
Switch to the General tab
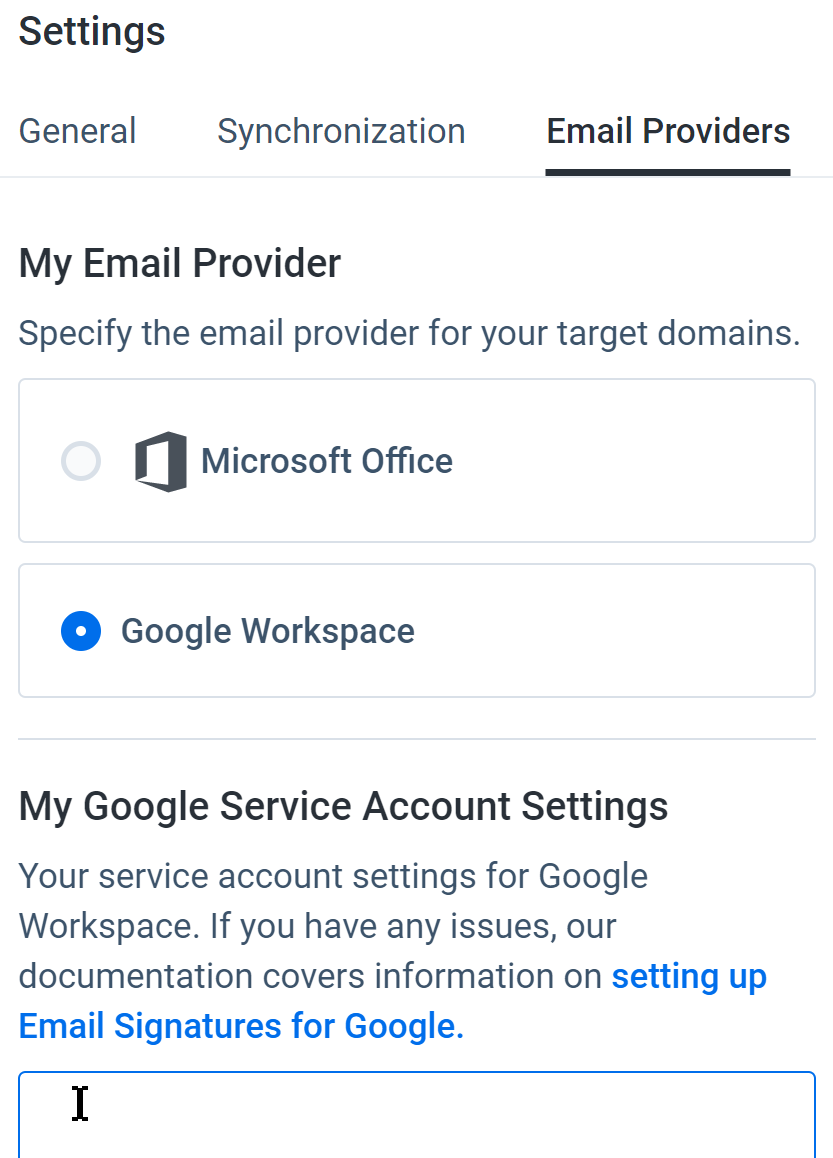(x=78, y=131)
